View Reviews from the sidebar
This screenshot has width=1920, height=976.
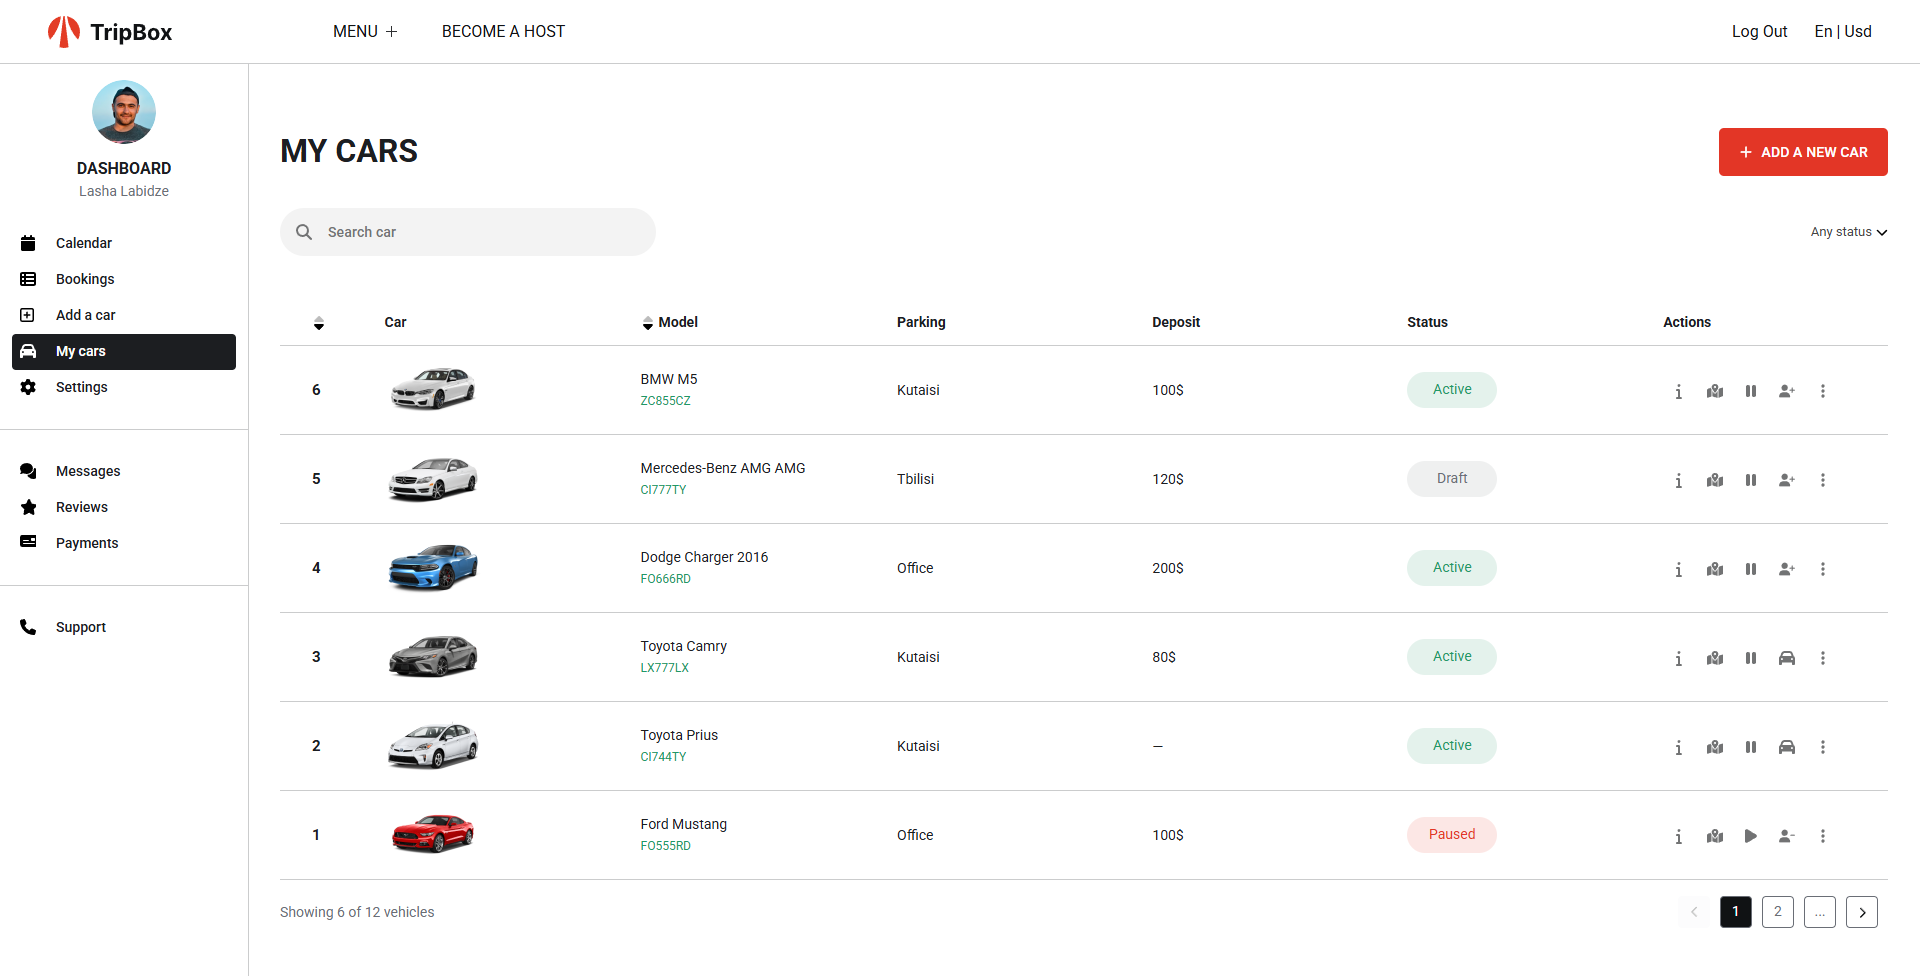124,507
